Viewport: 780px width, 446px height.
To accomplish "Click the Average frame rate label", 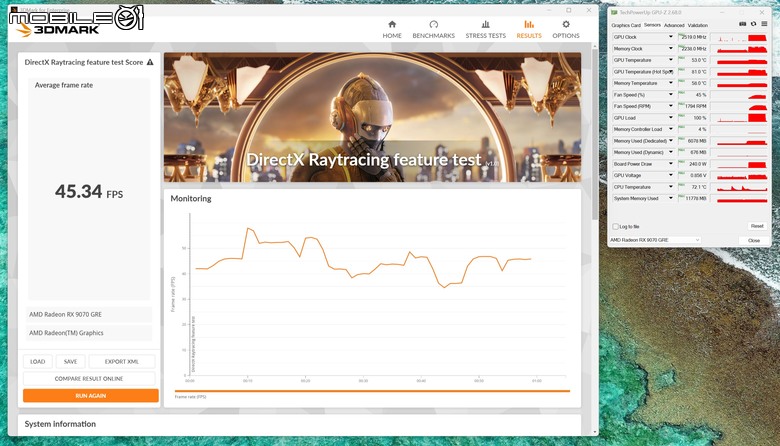I will coord(64,85).
